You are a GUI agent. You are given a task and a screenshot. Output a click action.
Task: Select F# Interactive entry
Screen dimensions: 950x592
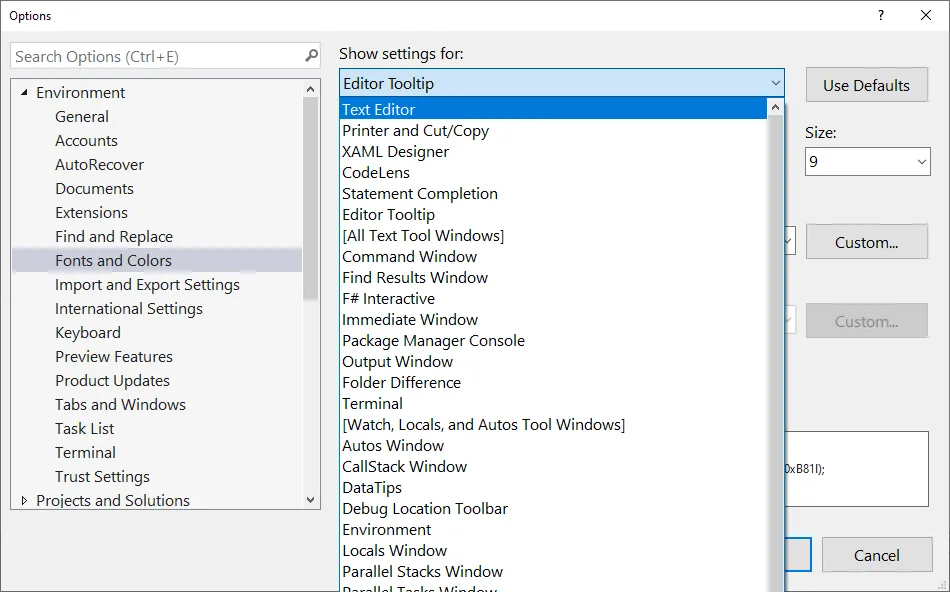click(553, 299)
